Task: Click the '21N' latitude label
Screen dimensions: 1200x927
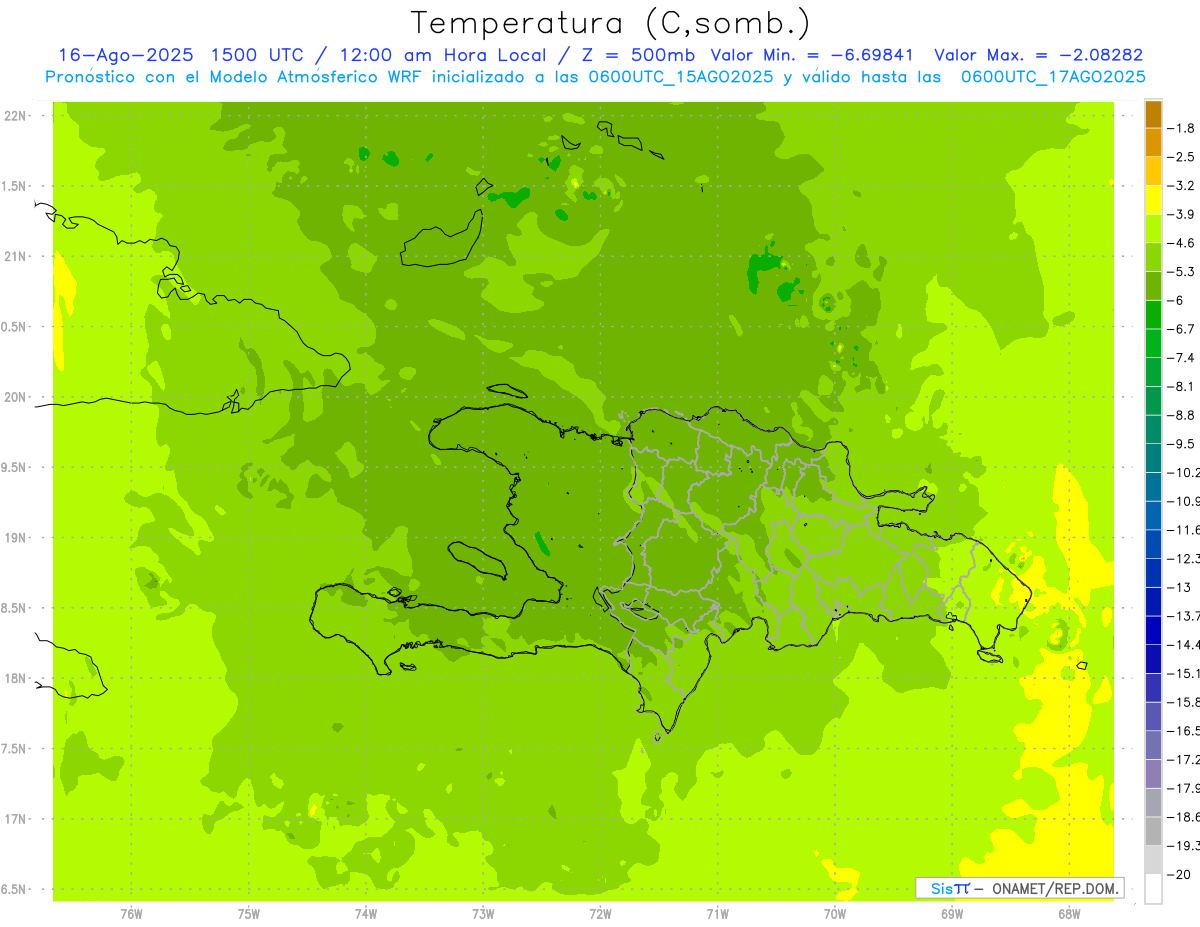Action: tap(17, 256)
